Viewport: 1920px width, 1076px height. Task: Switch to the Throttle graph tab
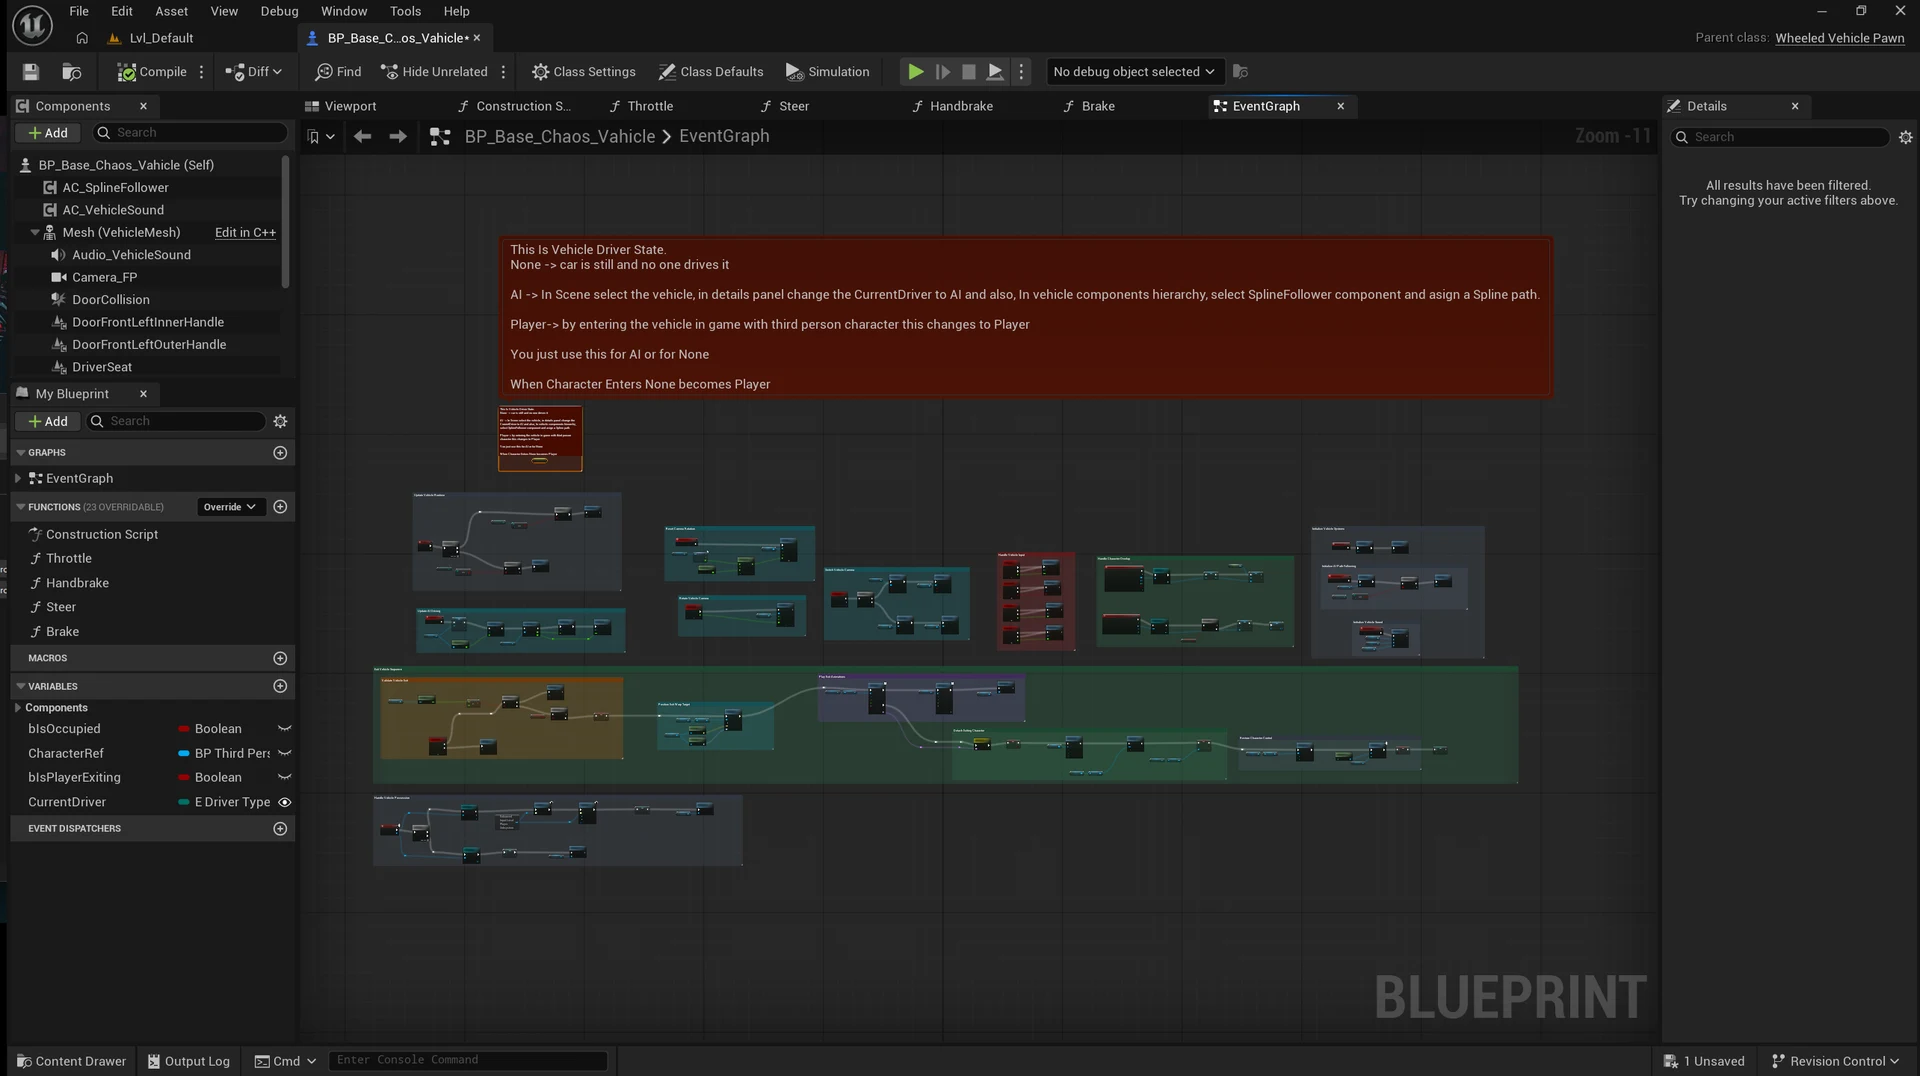[x=650, y=106]
